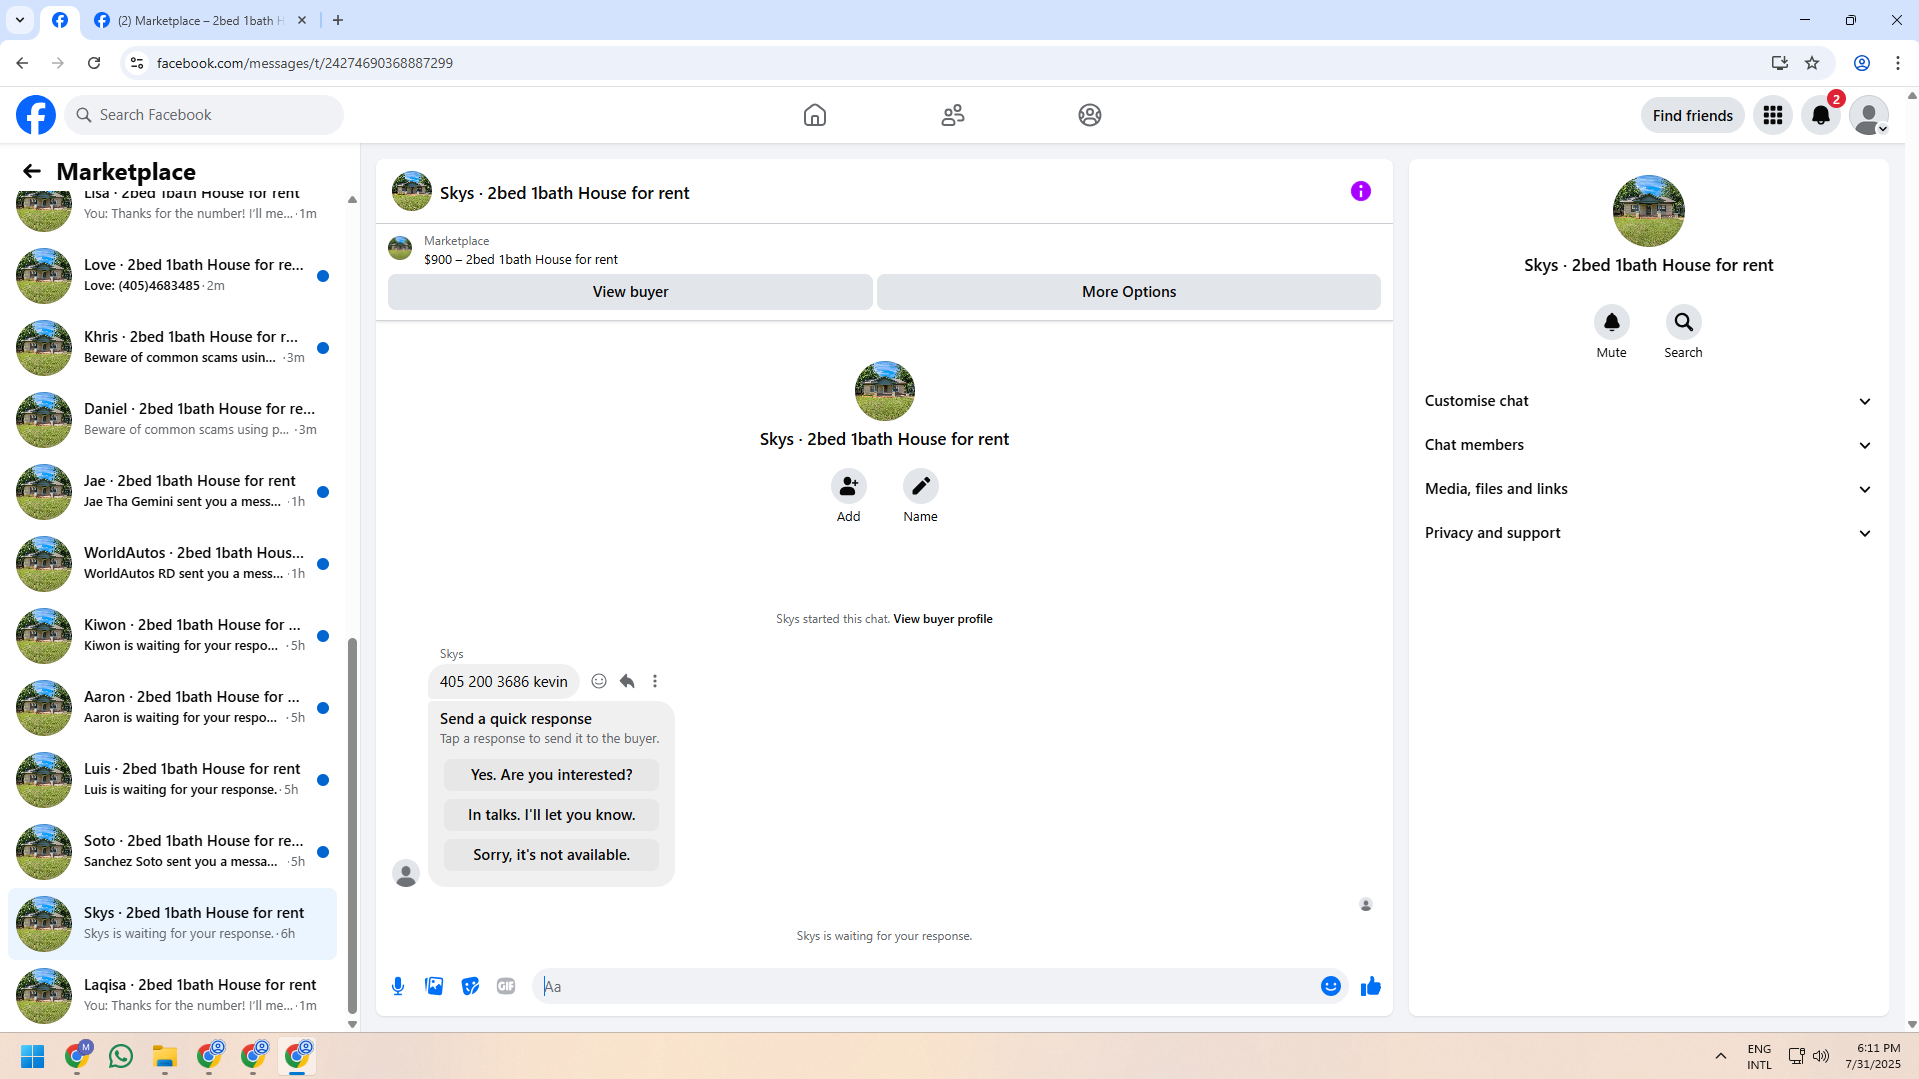Choose a sticker from the composer
Screen dimensions: 1919x1079
point(470,986)
